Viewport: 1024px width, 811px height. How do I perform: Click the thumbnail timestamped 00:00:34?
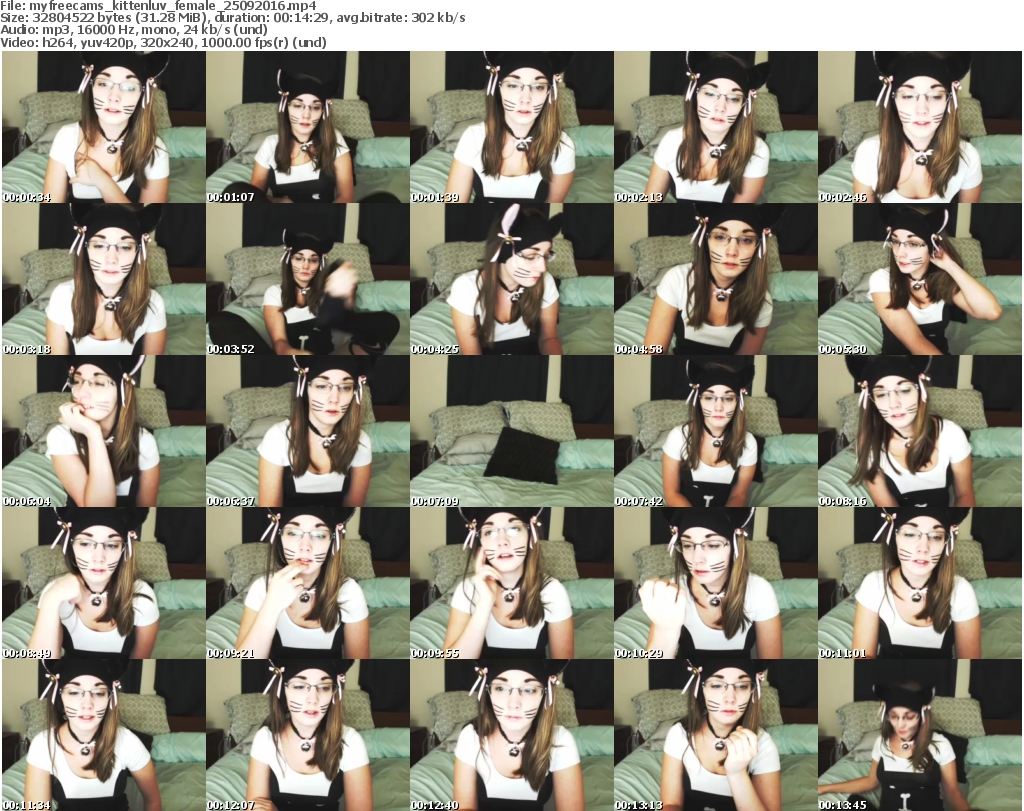103,128
